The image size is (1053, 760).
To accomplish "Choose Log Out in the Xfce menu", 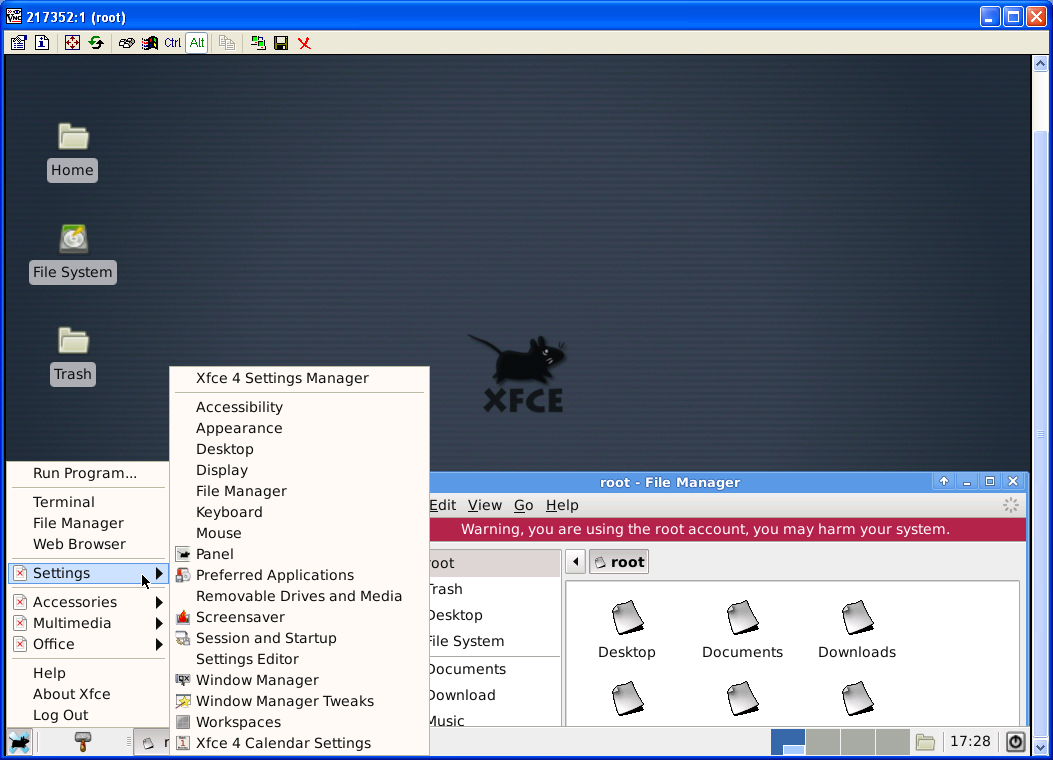I will [x=60, y=715].
